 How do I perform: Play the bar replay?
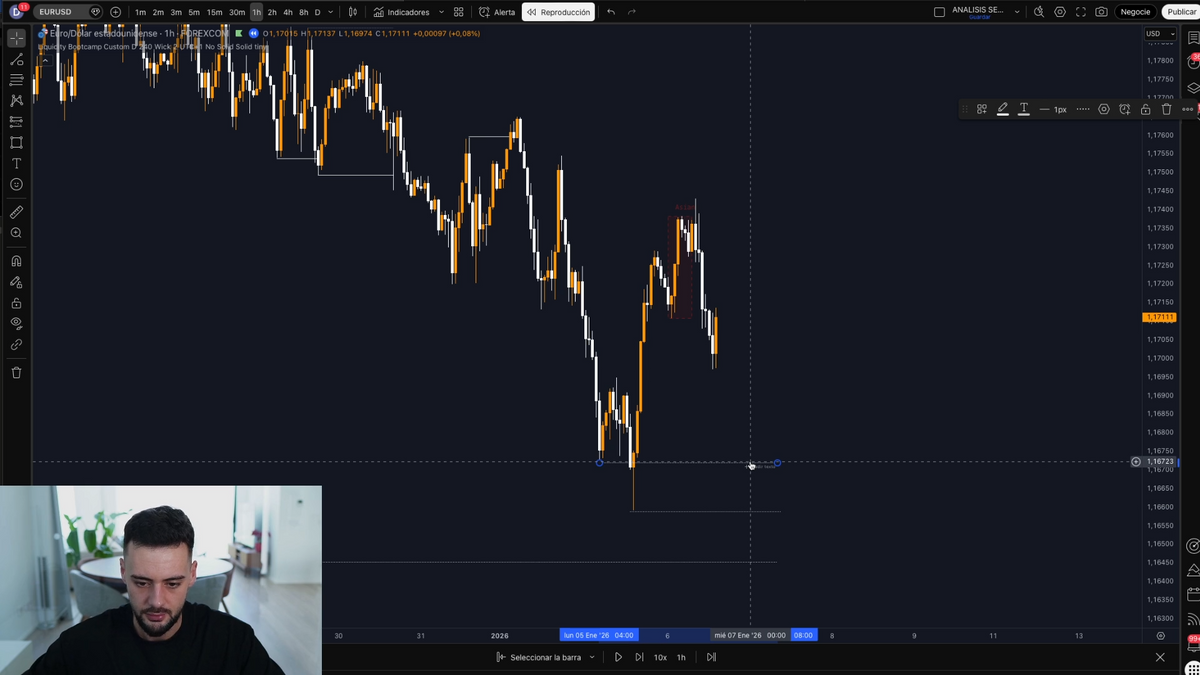coord(618,657)
